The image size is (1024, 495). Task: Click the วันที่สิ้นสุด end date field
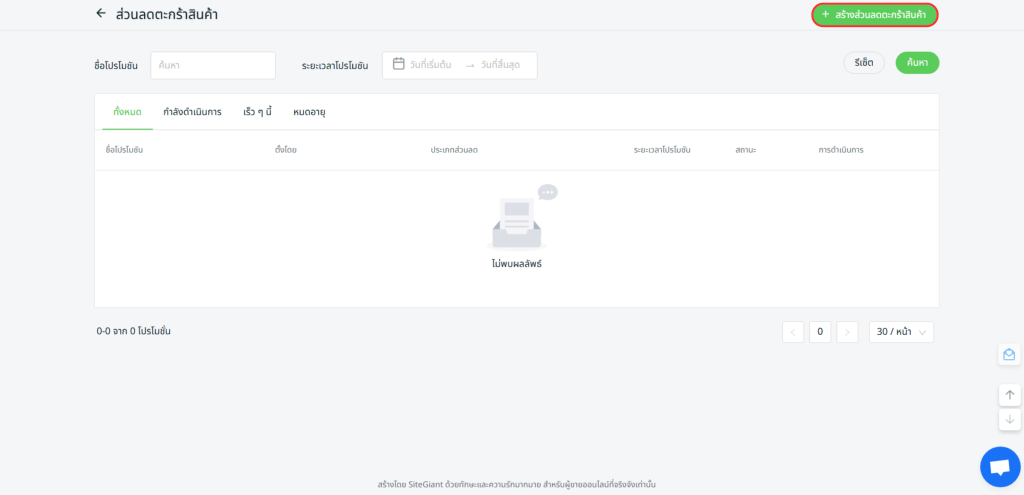pos(502,65)
